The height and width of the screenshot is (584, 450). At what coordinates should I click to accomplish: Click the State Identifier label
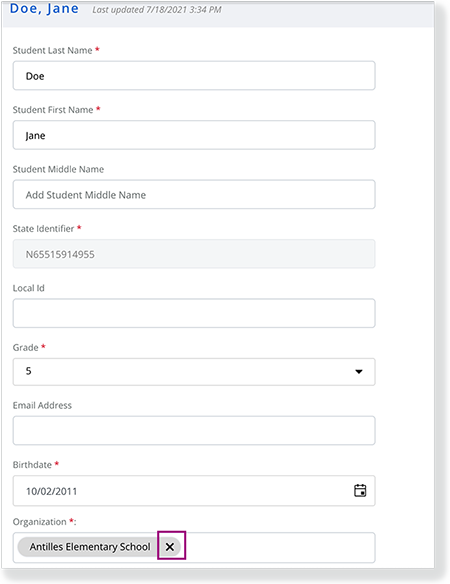tap(43, 229)
